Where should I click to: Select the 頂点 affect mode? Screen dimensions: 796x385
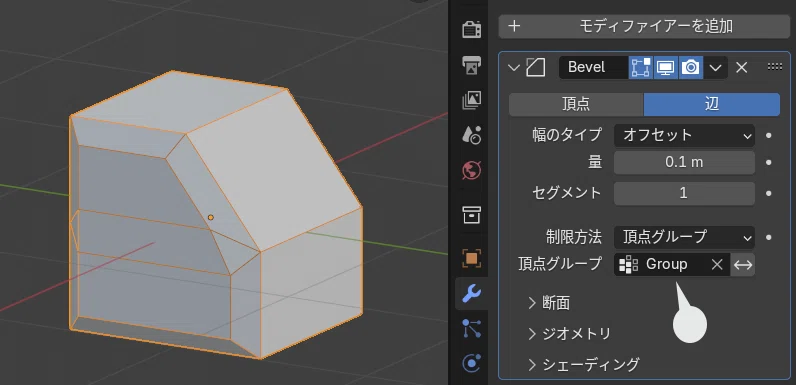[576, 104]
